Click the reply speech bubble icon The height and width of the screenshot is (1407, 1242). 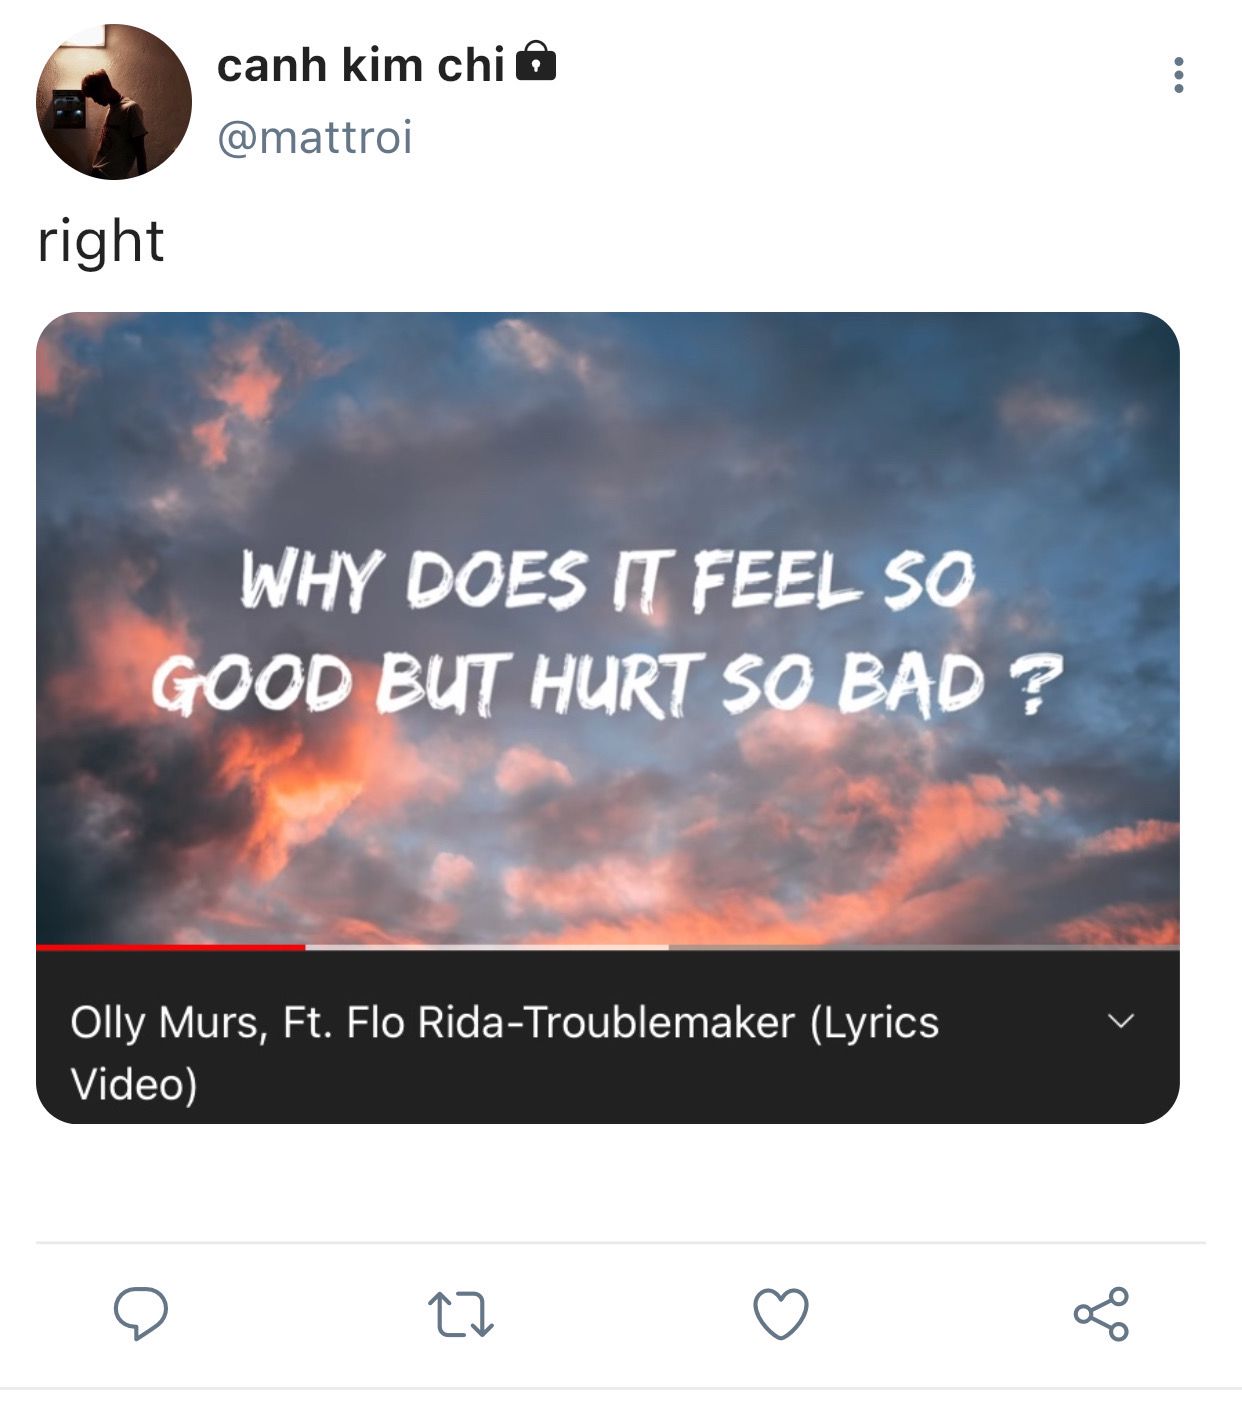coord(141,1312)
